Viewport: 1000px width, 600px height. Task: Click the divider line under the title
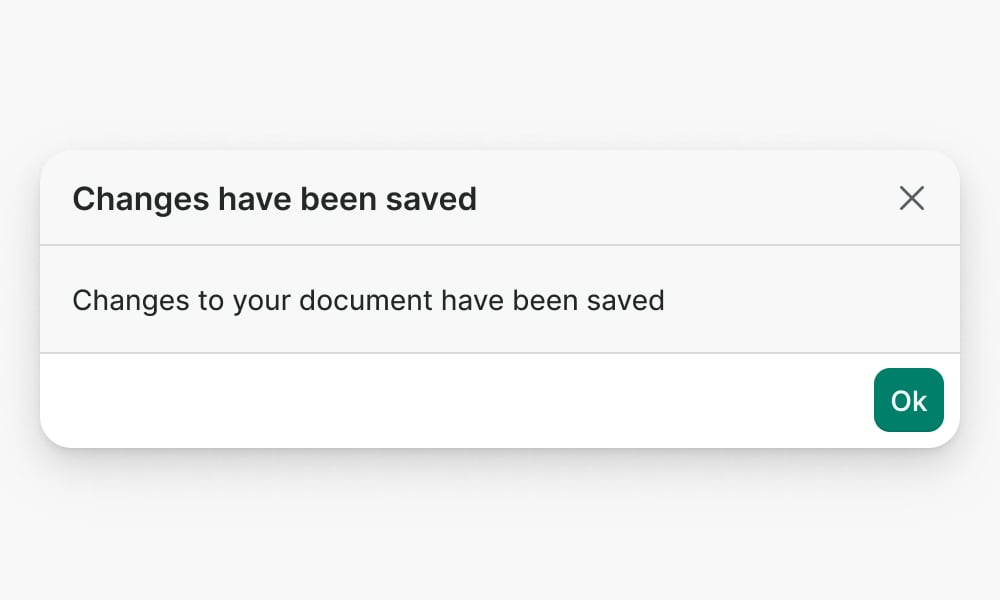[x=500, y=245]
